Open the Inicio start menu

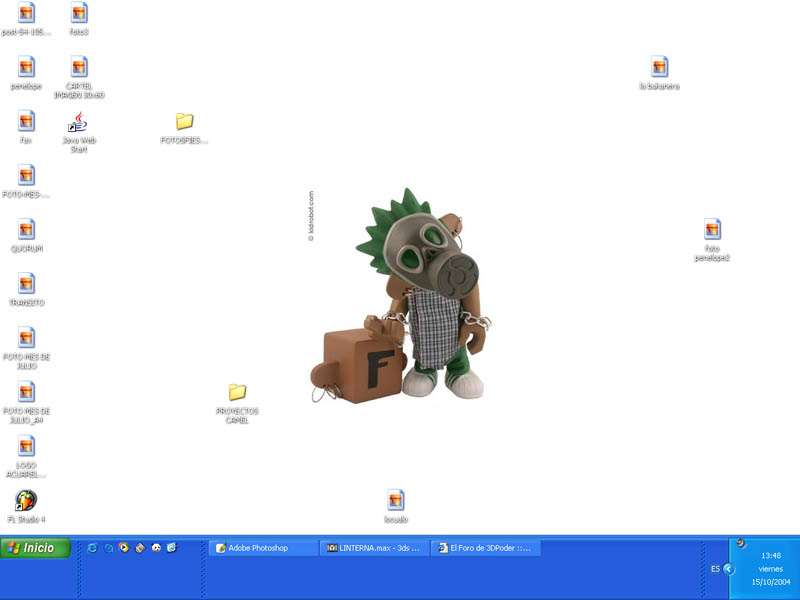point(35,548)
